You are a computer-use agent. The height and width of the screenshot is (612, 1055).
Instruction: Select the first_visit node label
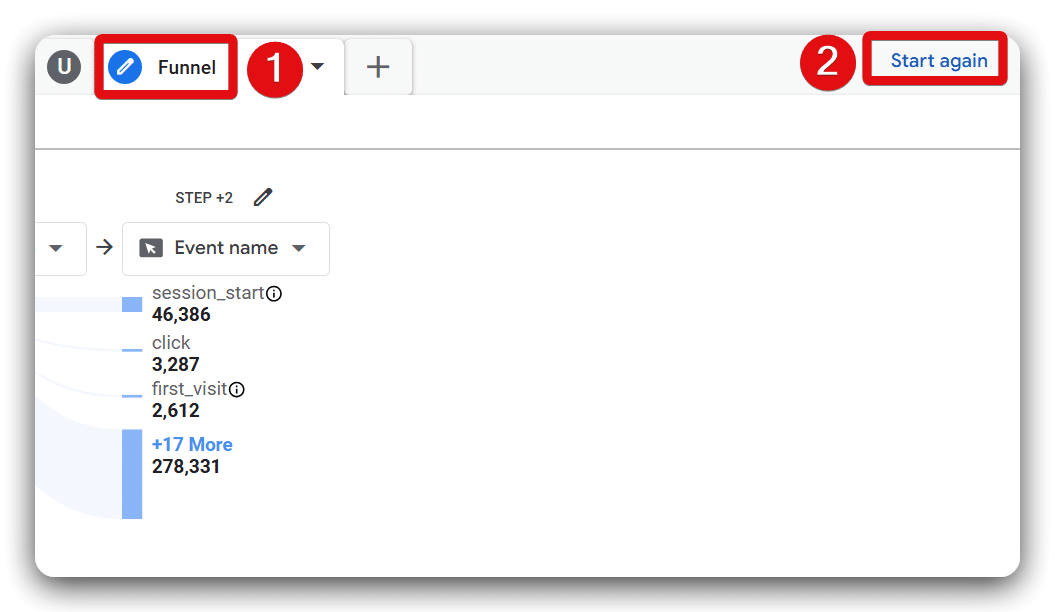coord(189,389)
